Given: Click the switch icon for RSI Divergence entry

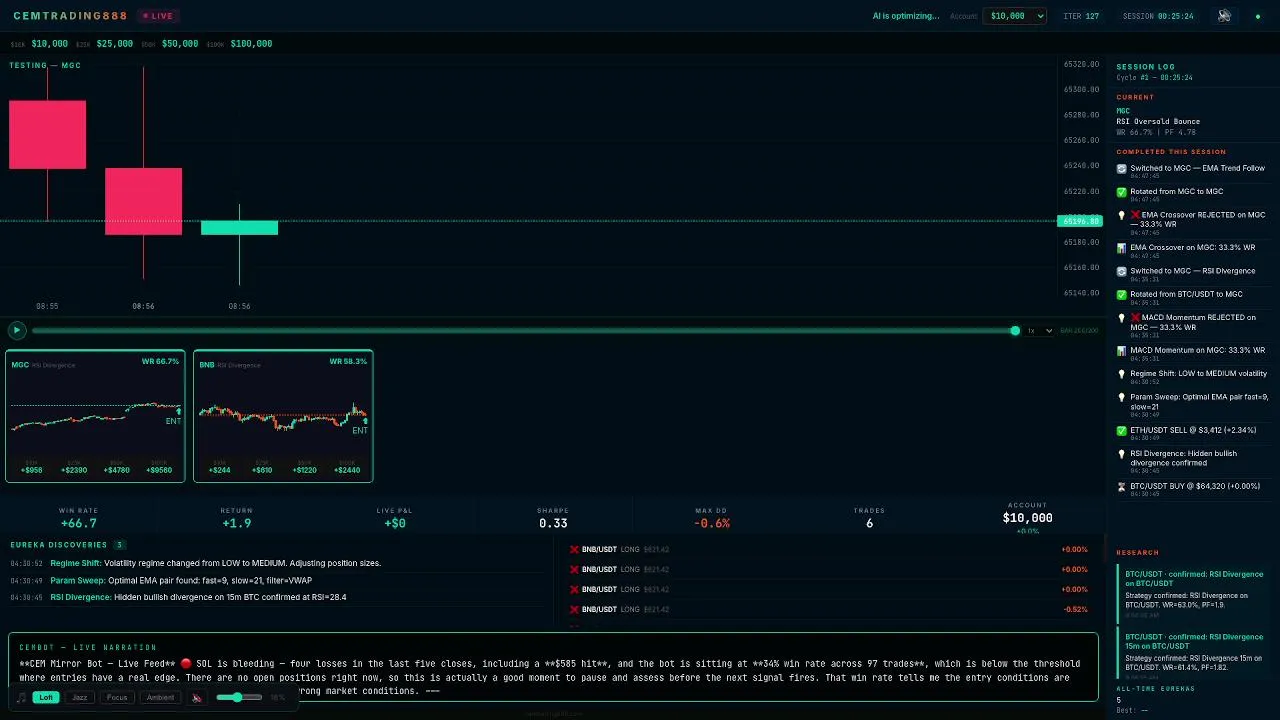Looking at the screenshot, I should click(x=1121, y=271).
